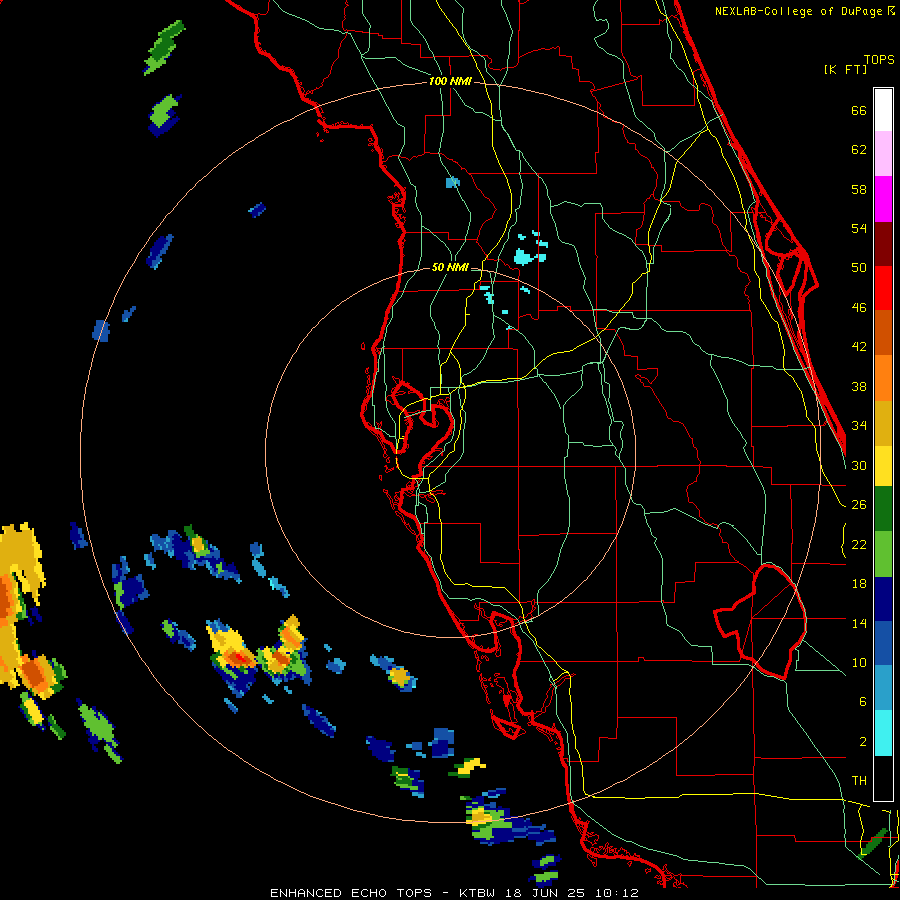The image size is (900, 900).
Task: Select the 26 legend value
Action: pos(859,505)
